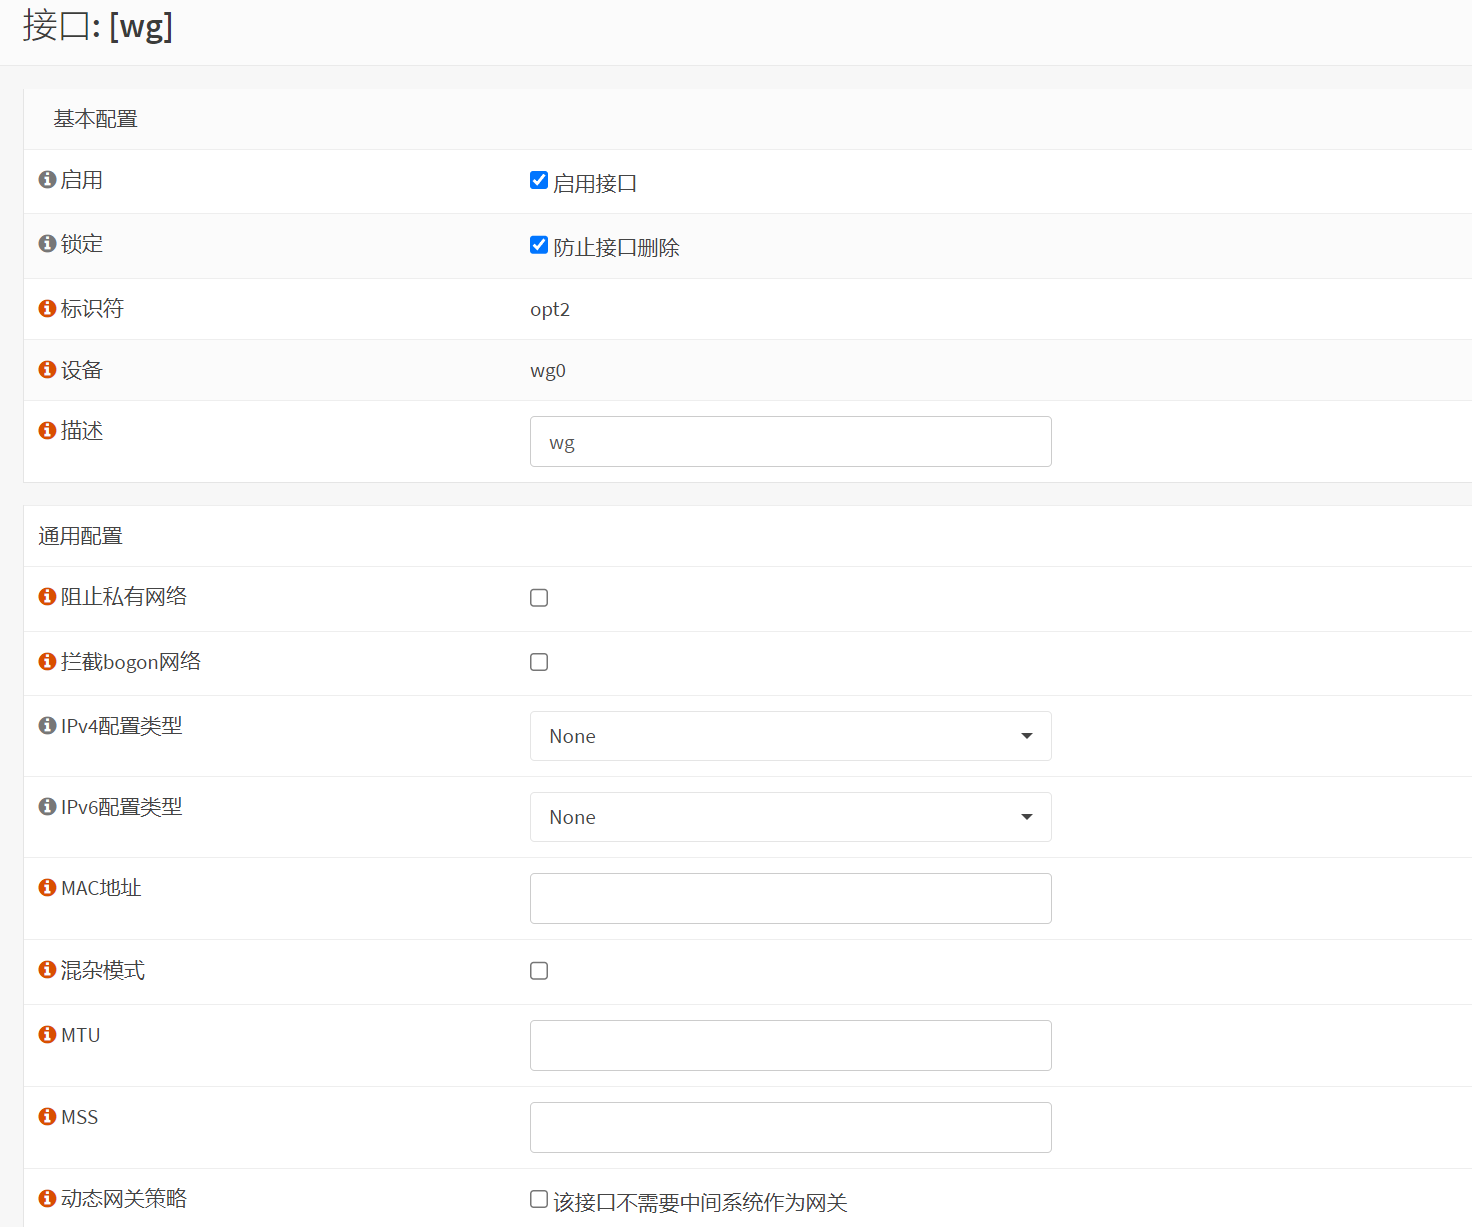Open help icon for 阻止私有网络
Viewport: 1472px width, 1227px height.
[x=47, y=597]
